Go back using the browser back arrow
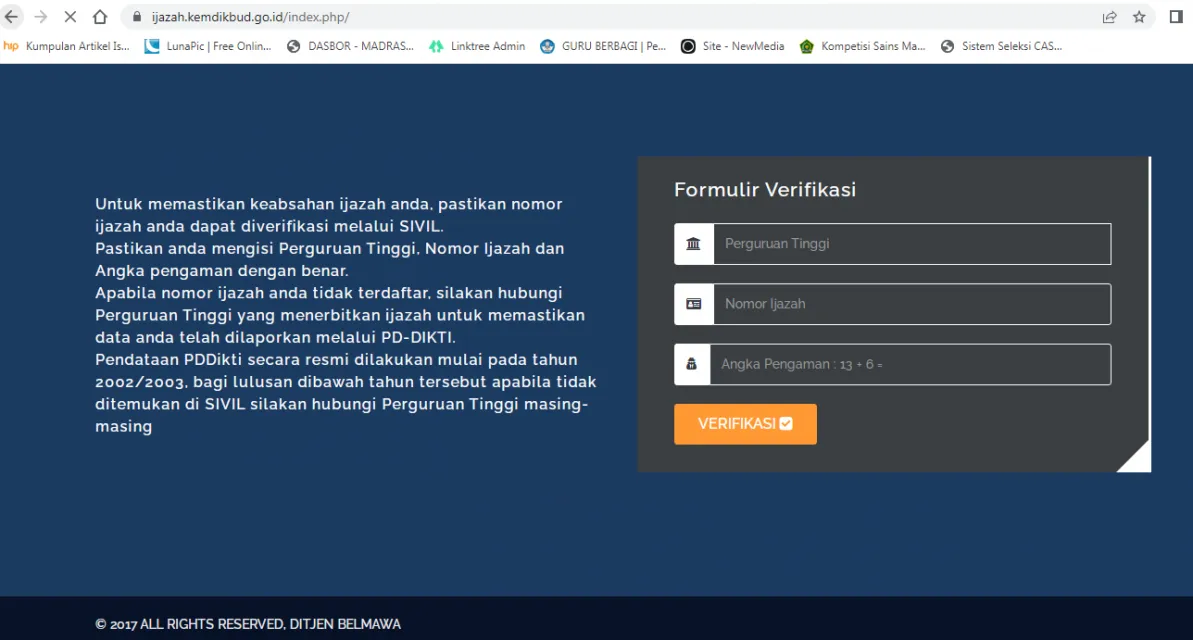 click(x=11, y=17)
